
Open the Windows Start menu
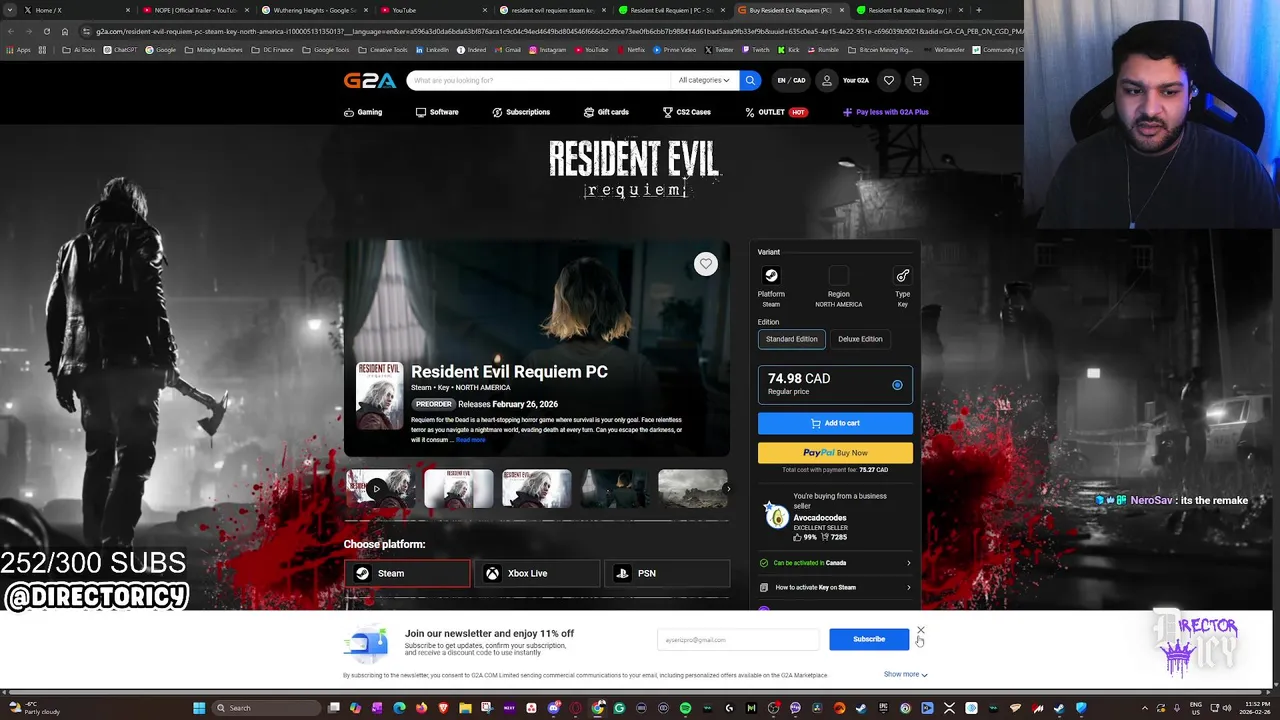[199, 708]
